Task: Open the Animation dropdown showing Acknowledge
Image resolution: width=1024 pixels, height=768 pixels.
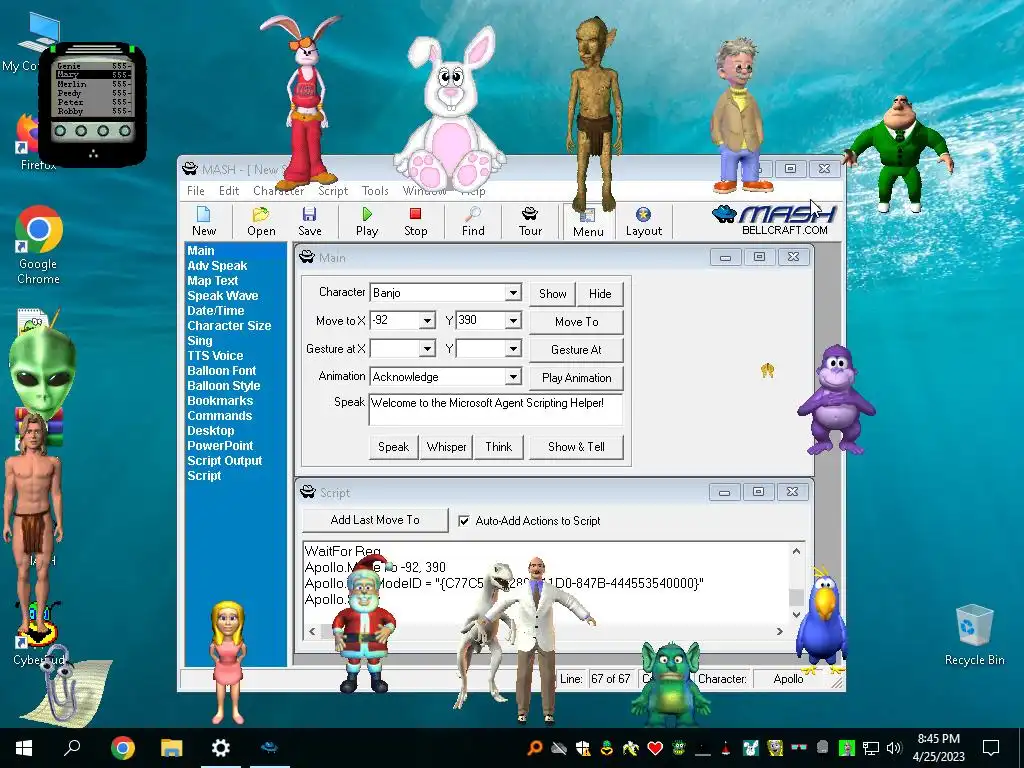Action: [513, 377]
